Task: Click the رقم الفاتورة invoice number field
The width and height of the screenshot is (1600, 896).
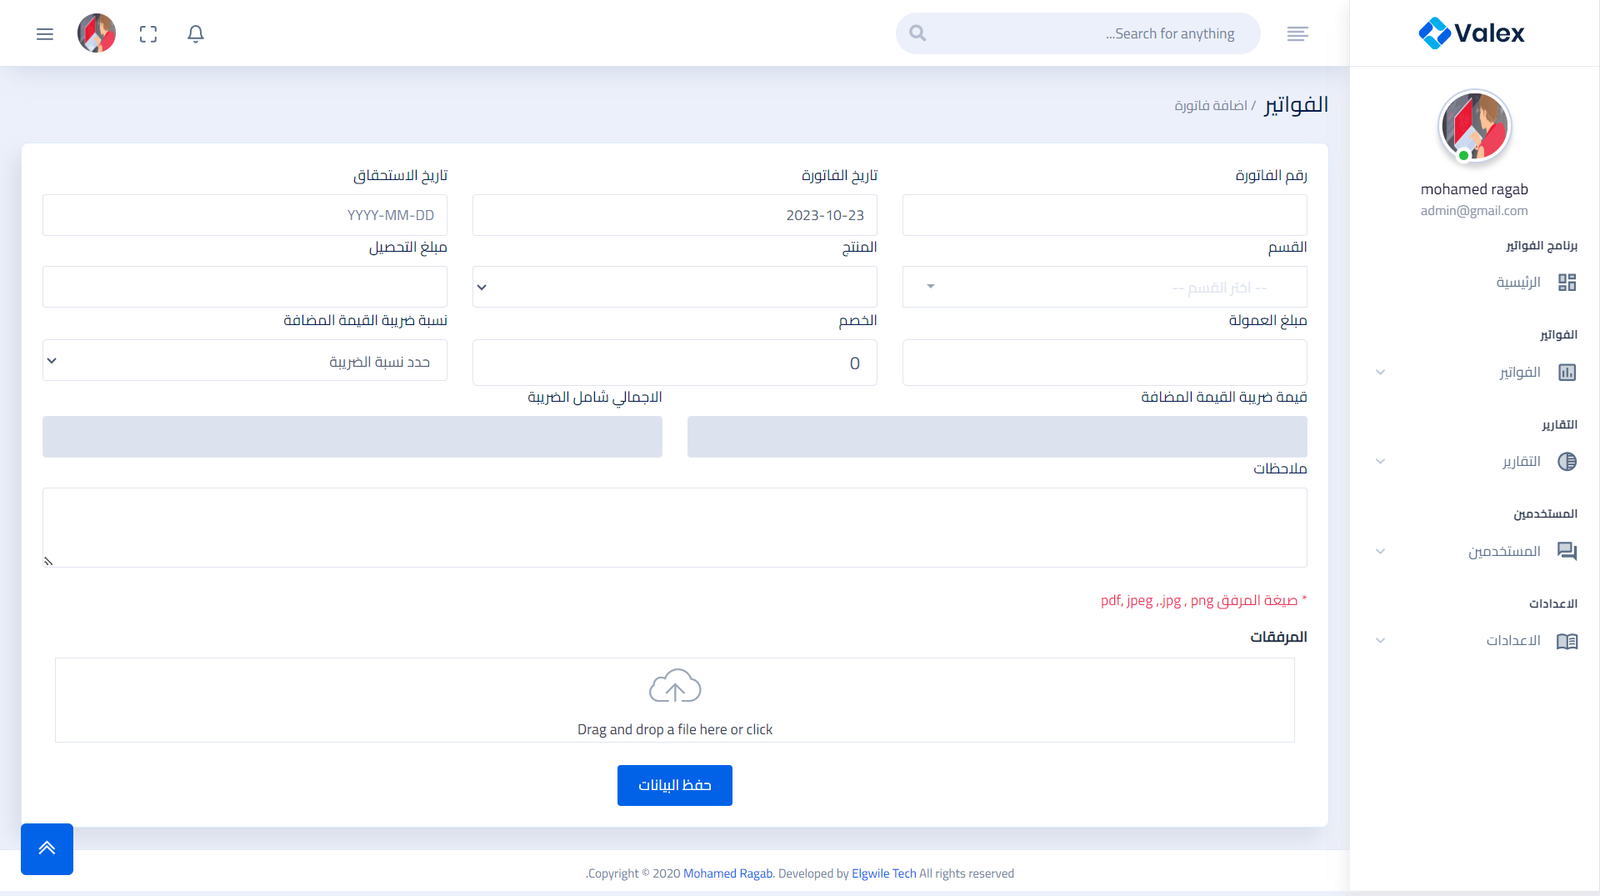Action: [x=1104, y=215]
